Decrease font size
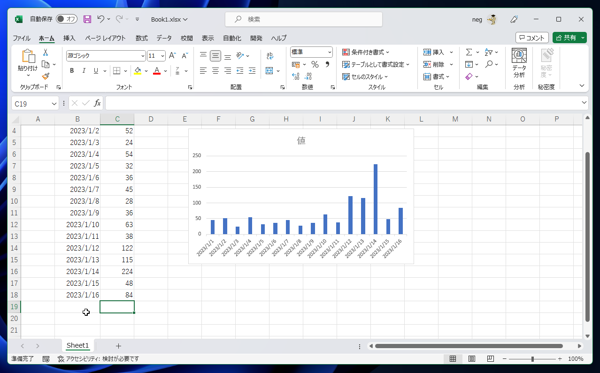Screen dimensions: 600x373 tap(185, 55)
